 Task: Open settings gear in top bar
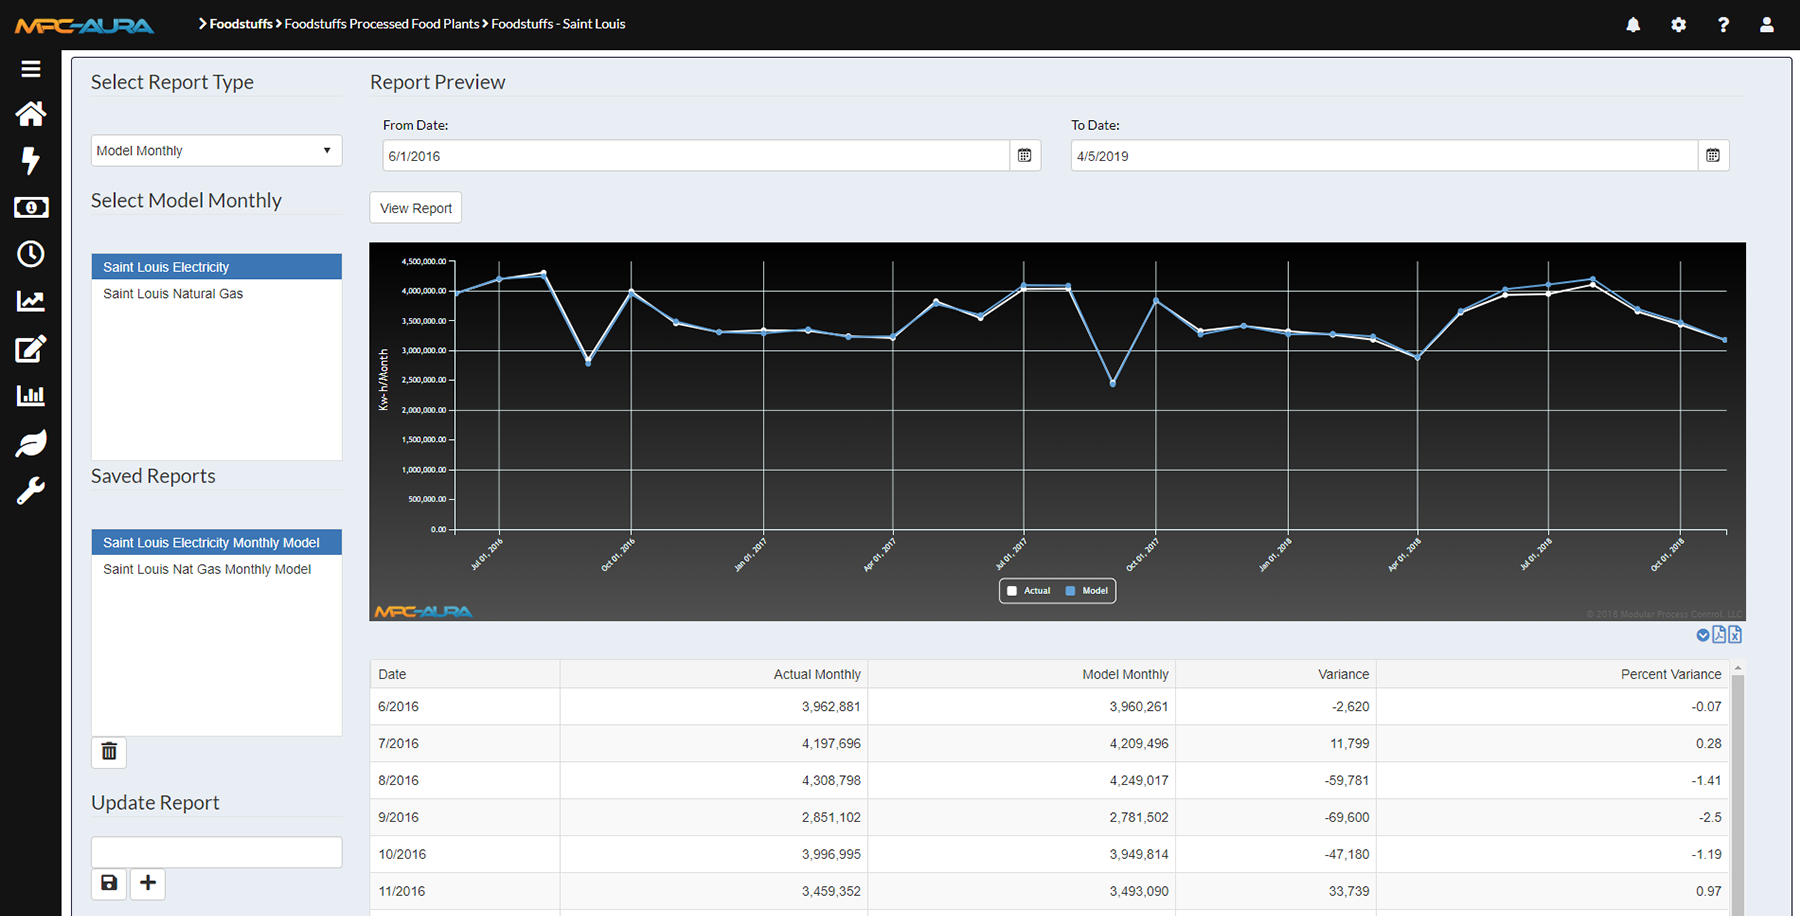1678,25
